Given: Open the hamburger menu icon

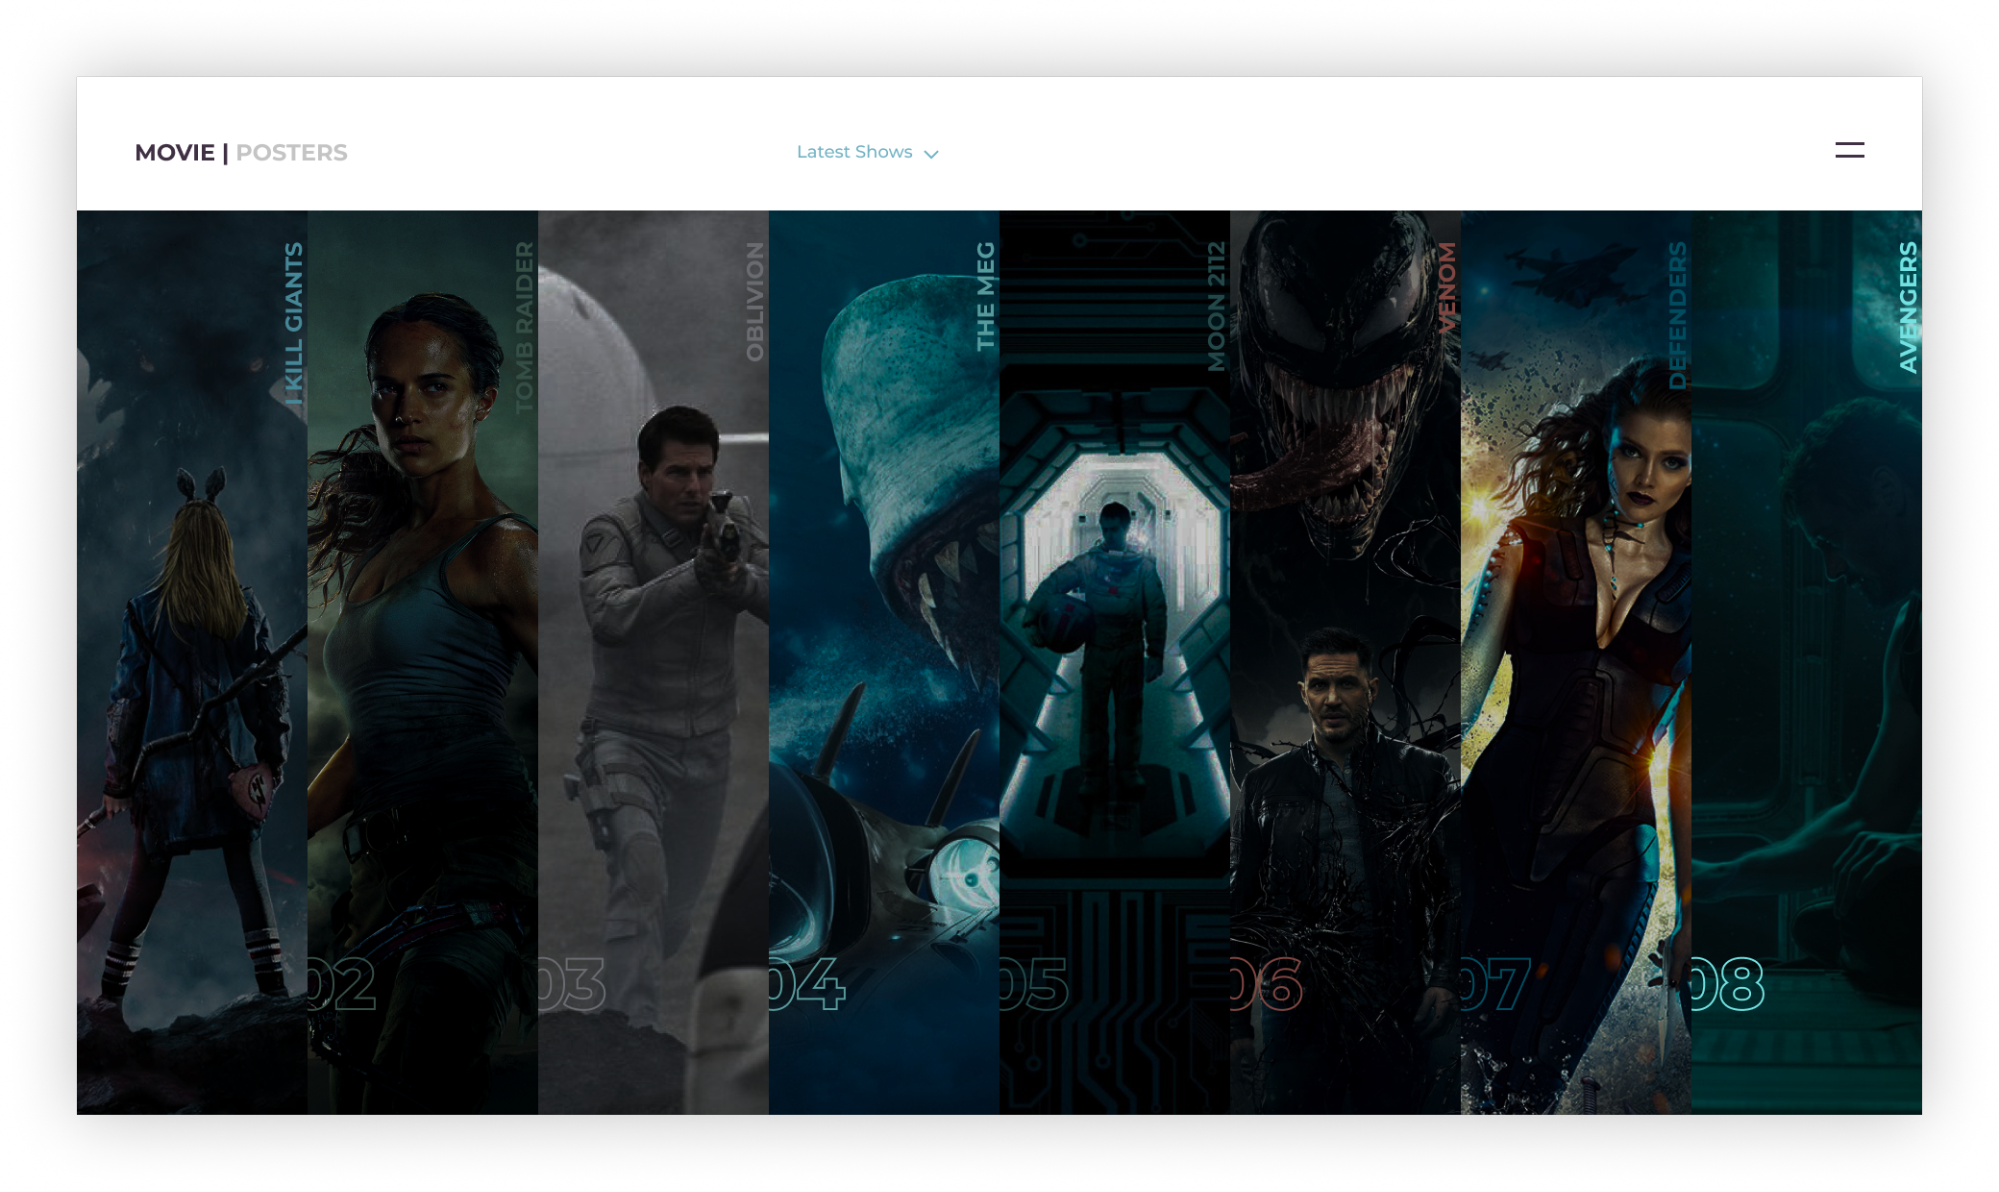Looking at the screenshot, I should point(1849,151).
